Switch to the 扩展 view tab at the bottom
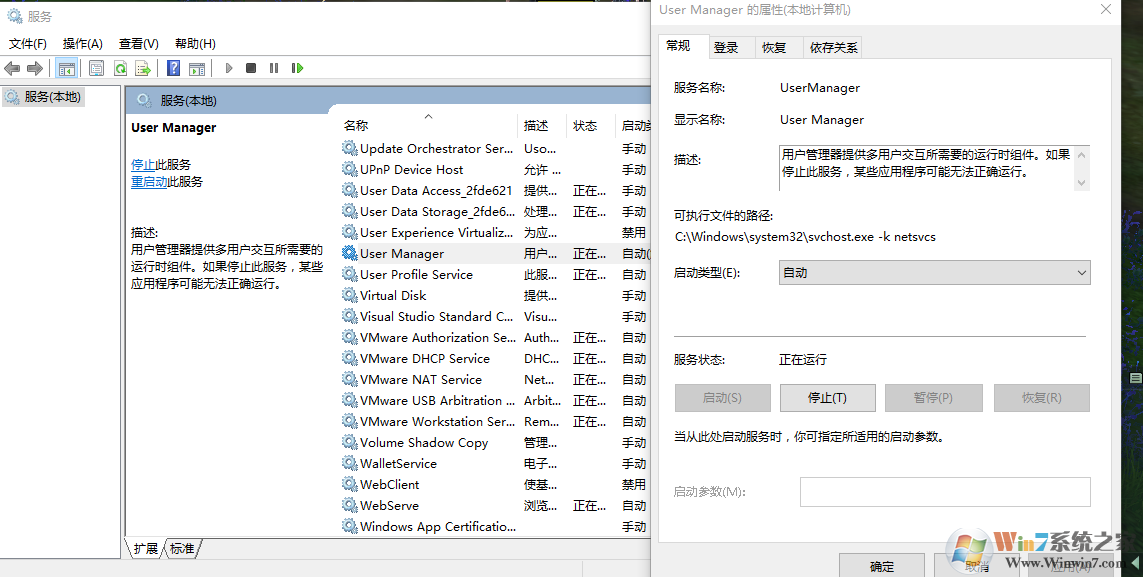The width and height of the screenshot is (1143, 577). point(146,549)
